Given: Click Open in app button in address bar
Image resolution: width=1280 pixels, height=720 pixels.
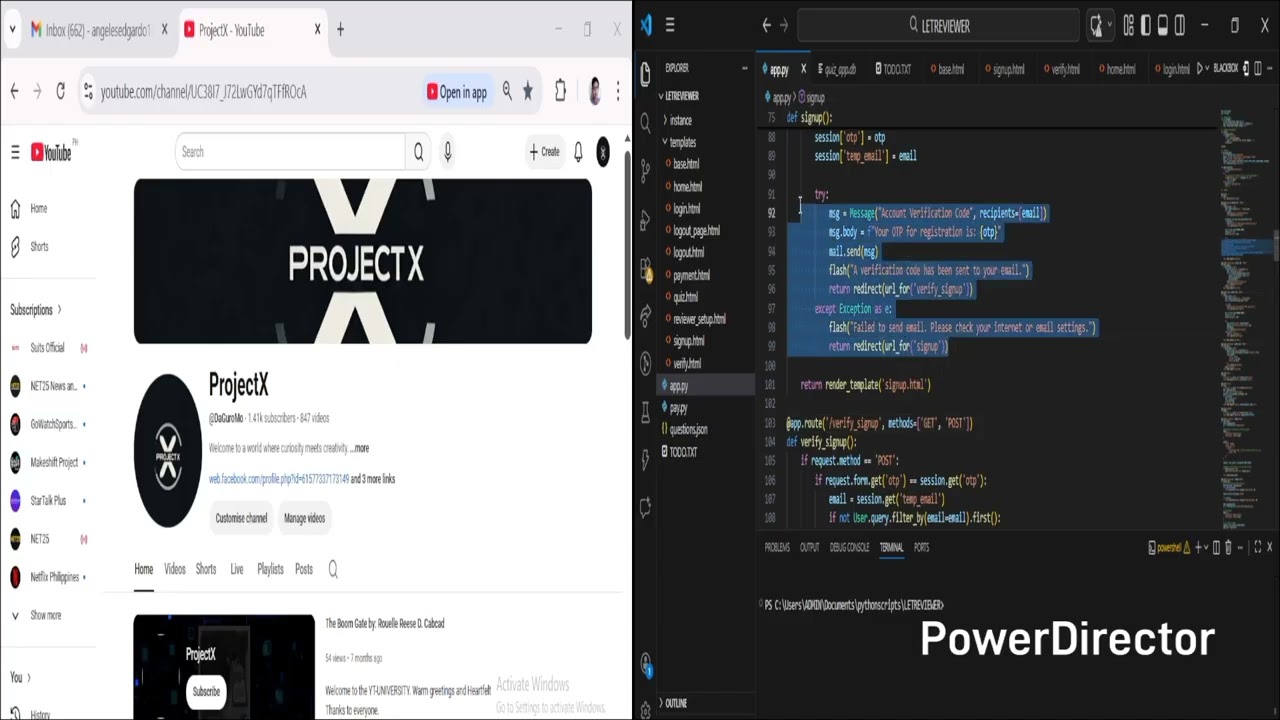Looking at the screenshot, I should pyautogui.click(x=457, y=92).
